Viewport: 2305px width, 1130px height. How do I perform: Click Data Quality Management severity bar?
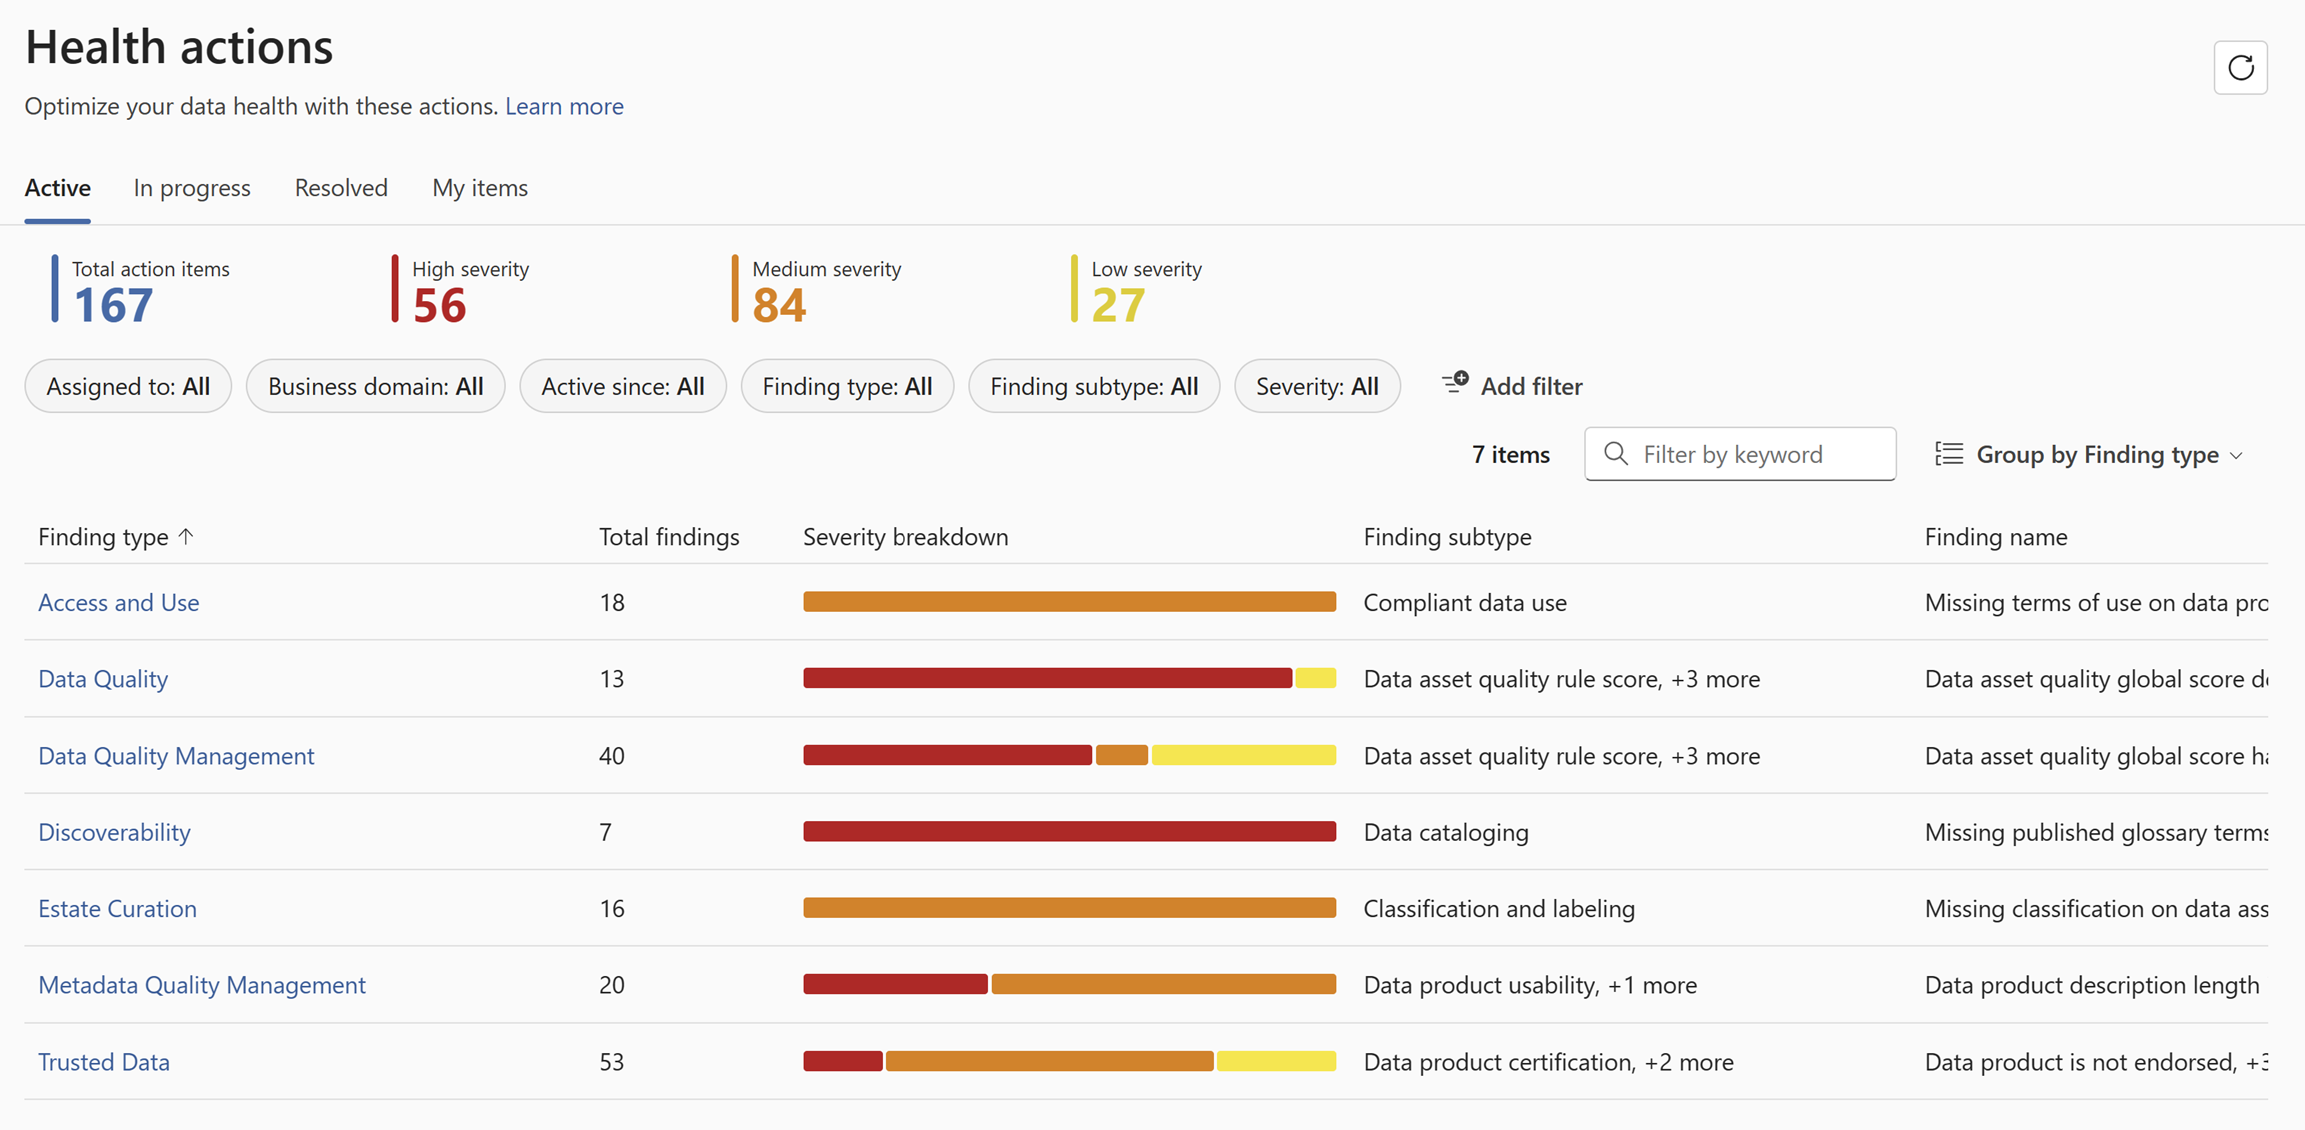[1069, 755]
